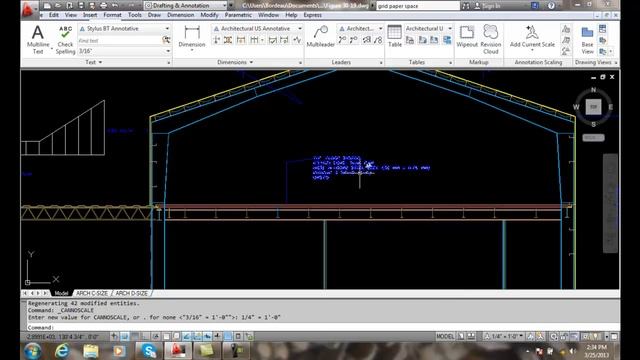Toggle Snap Mode in status bar
This screenshot has height=360, width=640.
pos(125,336)
